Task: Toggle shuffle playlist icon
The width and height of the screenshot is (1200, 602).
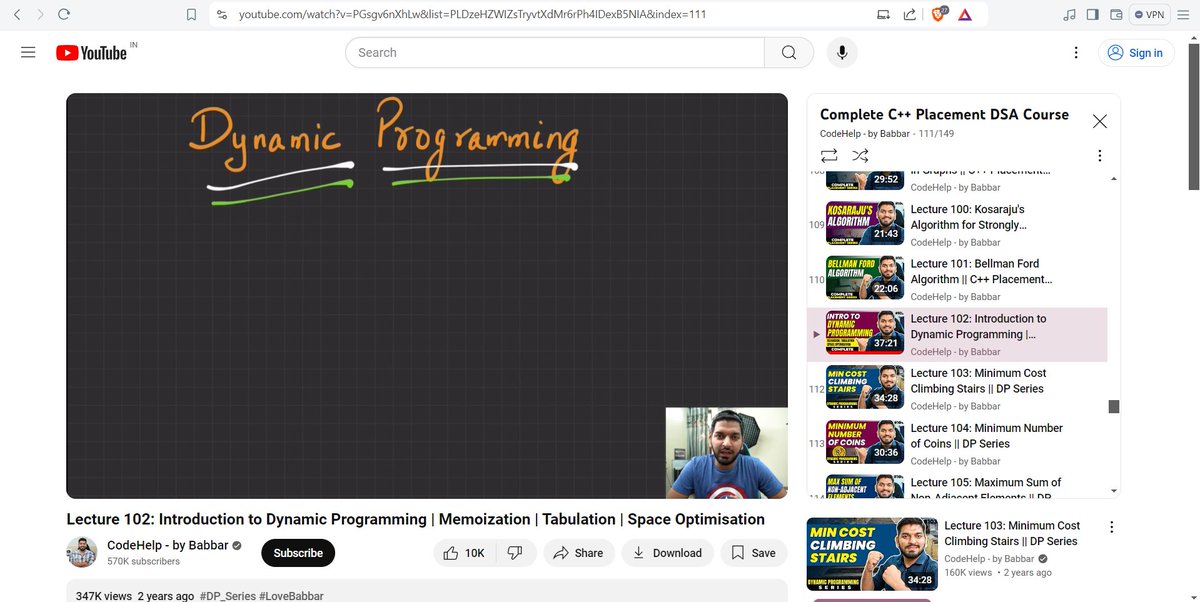Action: (860, 155)
